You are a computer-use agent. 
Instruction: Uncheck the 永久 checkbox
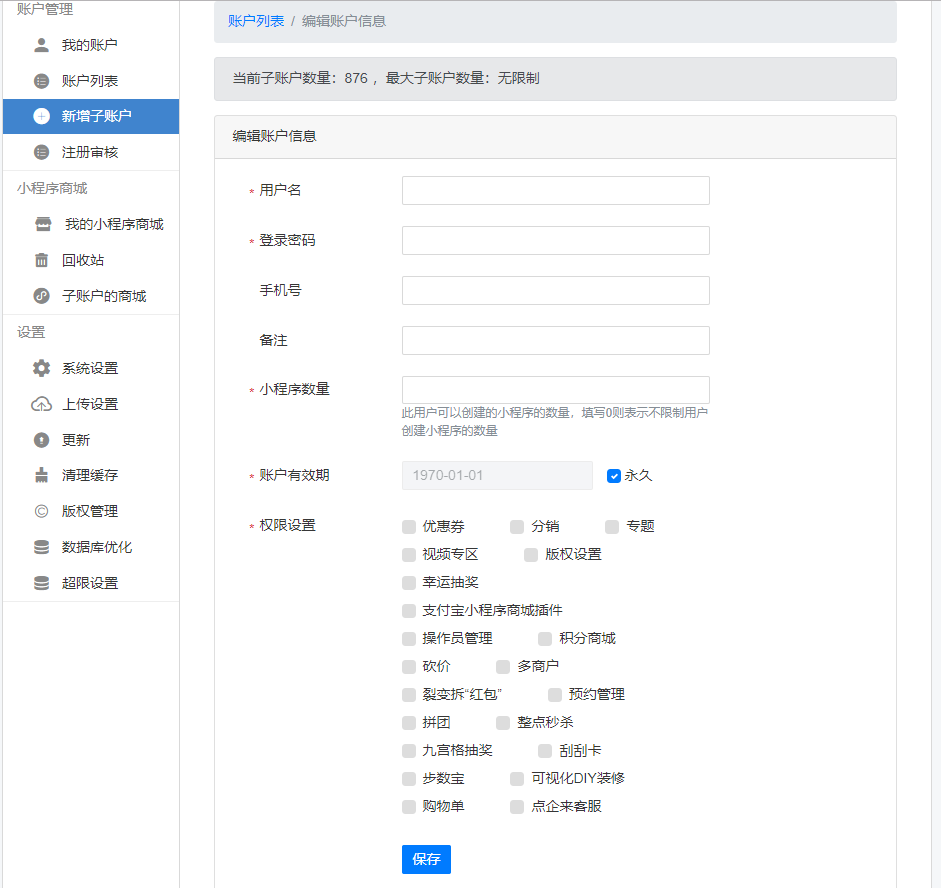coord(613,475)
